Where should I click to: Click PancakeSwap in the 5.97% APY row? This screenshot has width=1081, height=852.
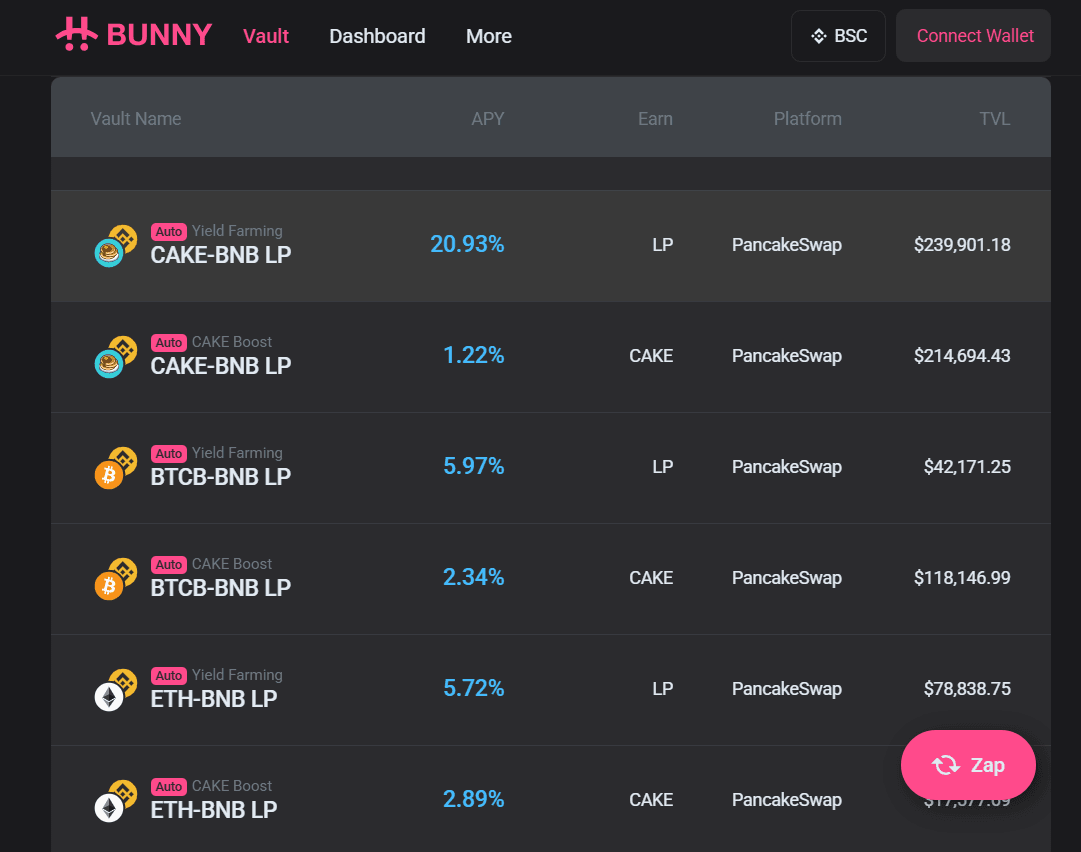[x=787, y=467]
